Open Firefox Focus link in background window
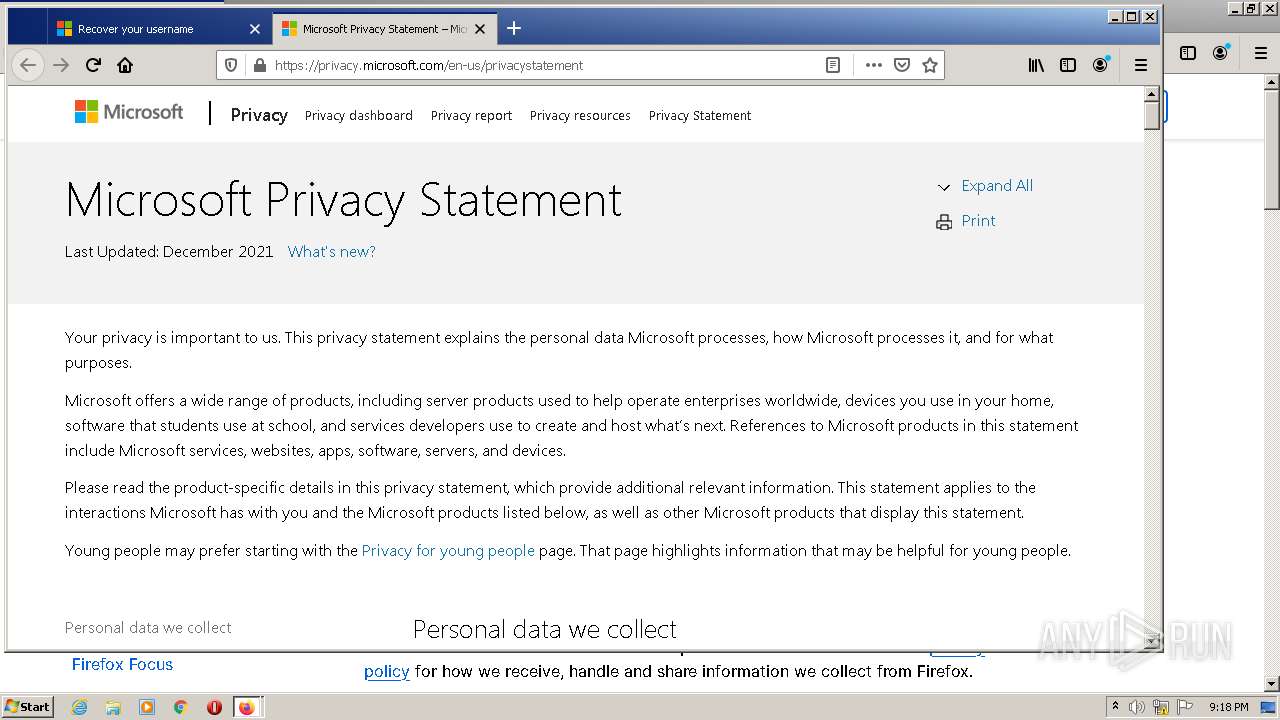Viewport: 1280px width, 720px height. tap(122, 664)
